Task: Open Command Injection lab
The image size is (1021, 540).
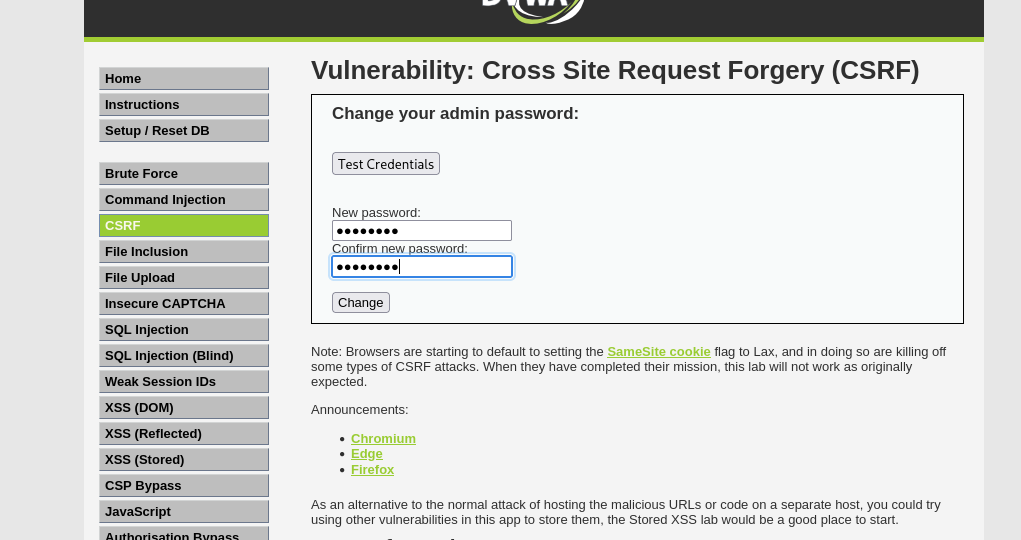Action: coord(184,200)
